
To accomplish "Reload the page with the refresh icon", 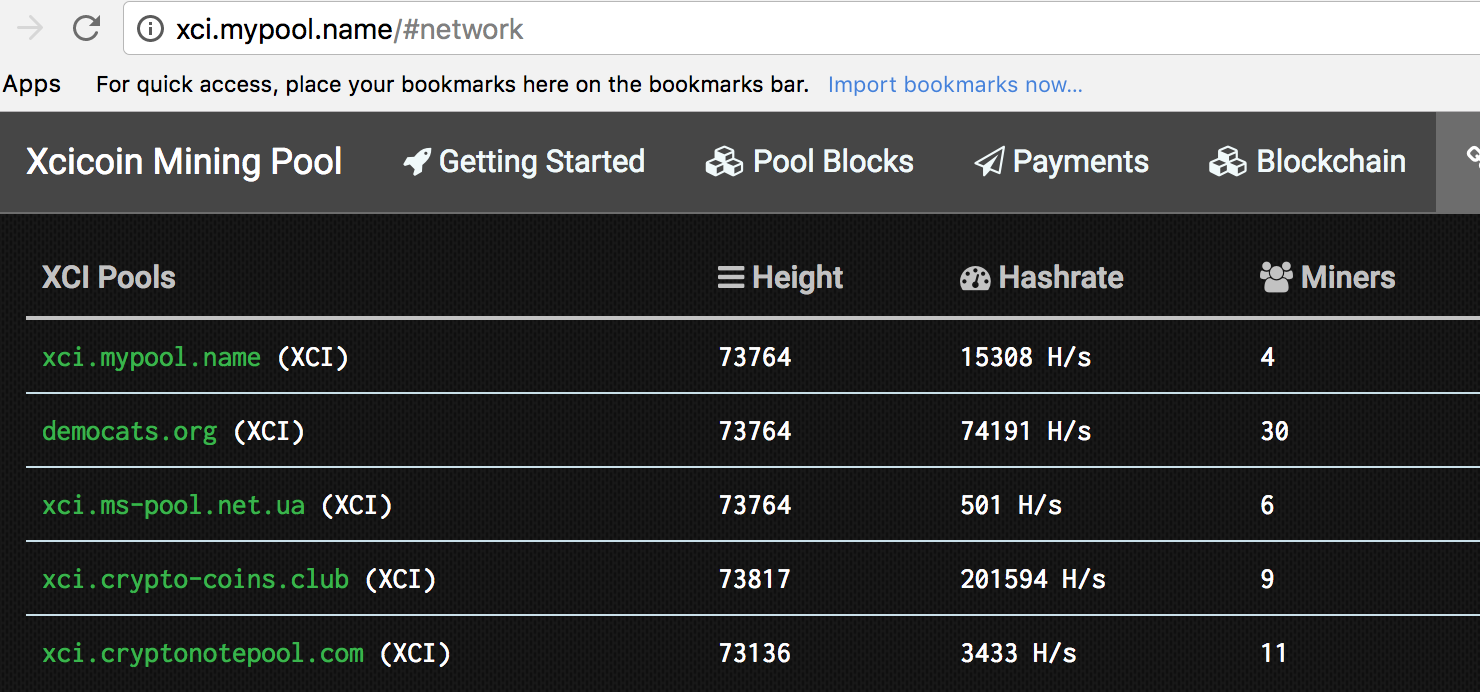I will 87,29.
